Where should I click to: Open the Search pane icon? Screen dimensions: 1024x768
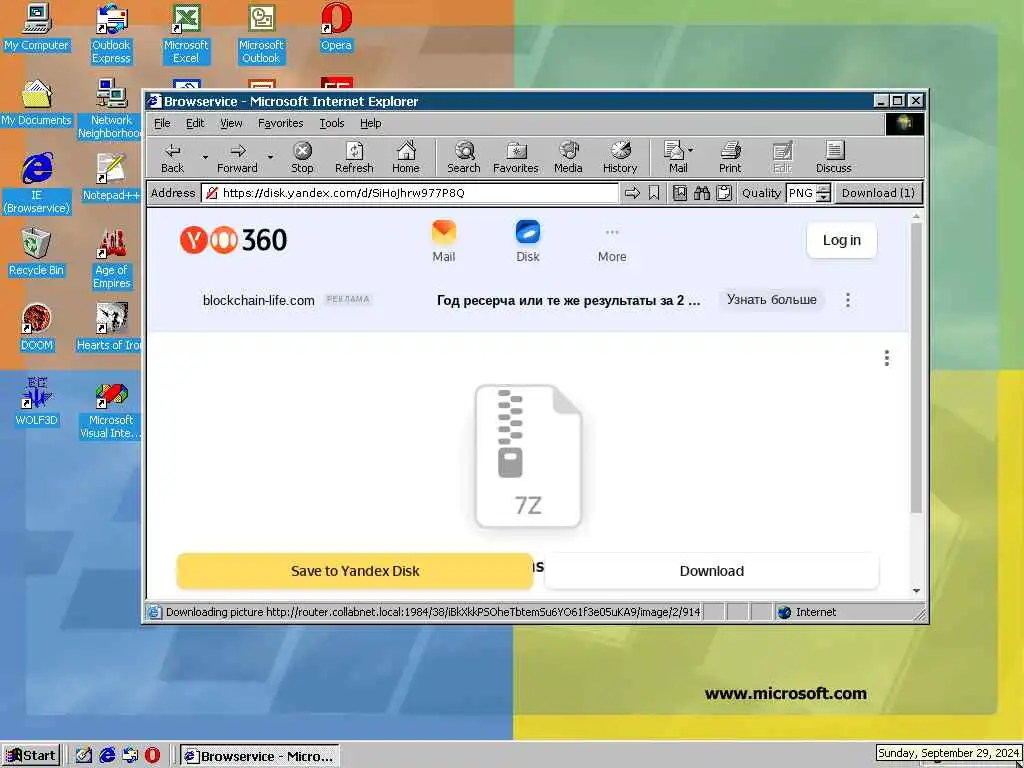(x=464, y=158)
